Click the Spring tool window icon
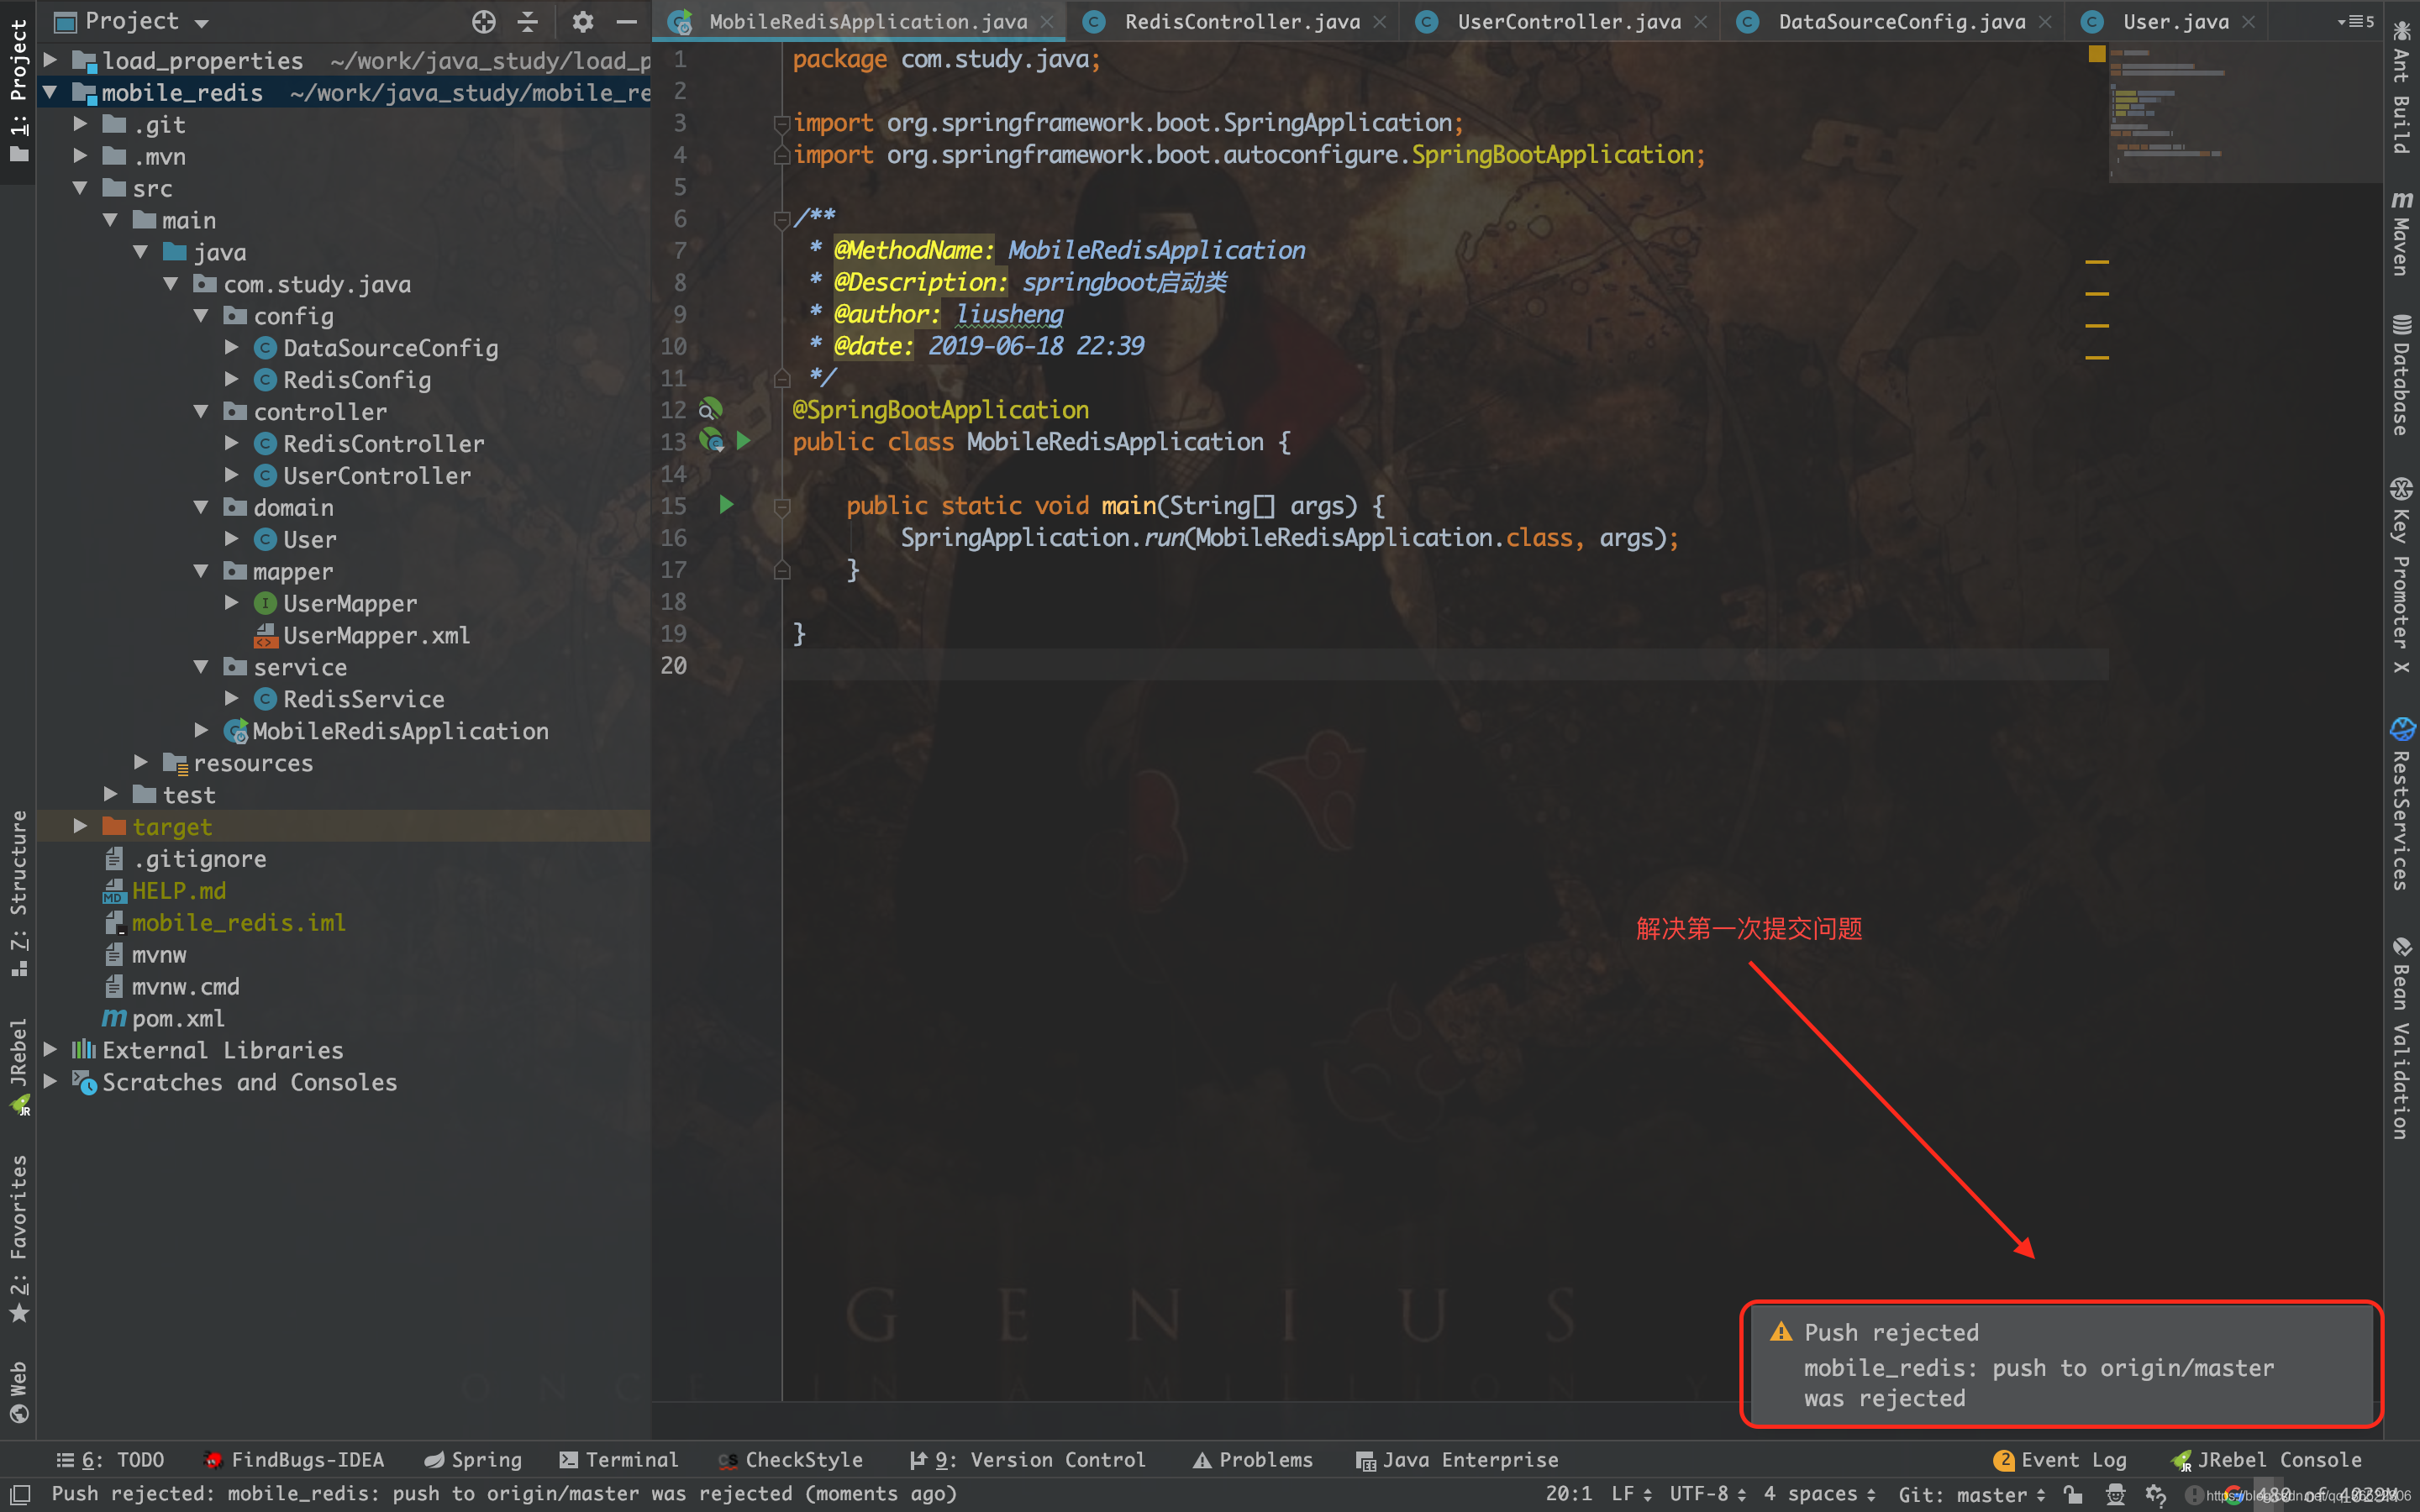Viewport: 2420px width, 1512px height. click(x=471, y=1460)
